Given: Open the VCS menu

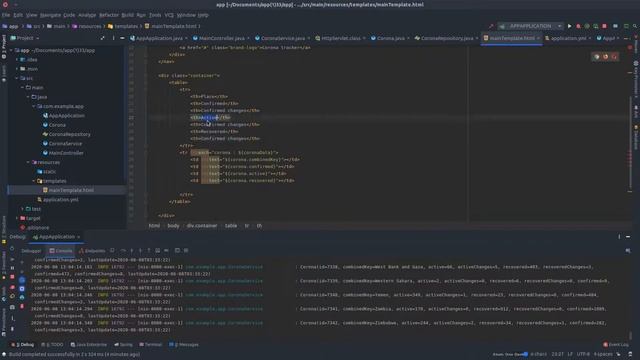Looking at the screenshot, I should coord(169,15).
